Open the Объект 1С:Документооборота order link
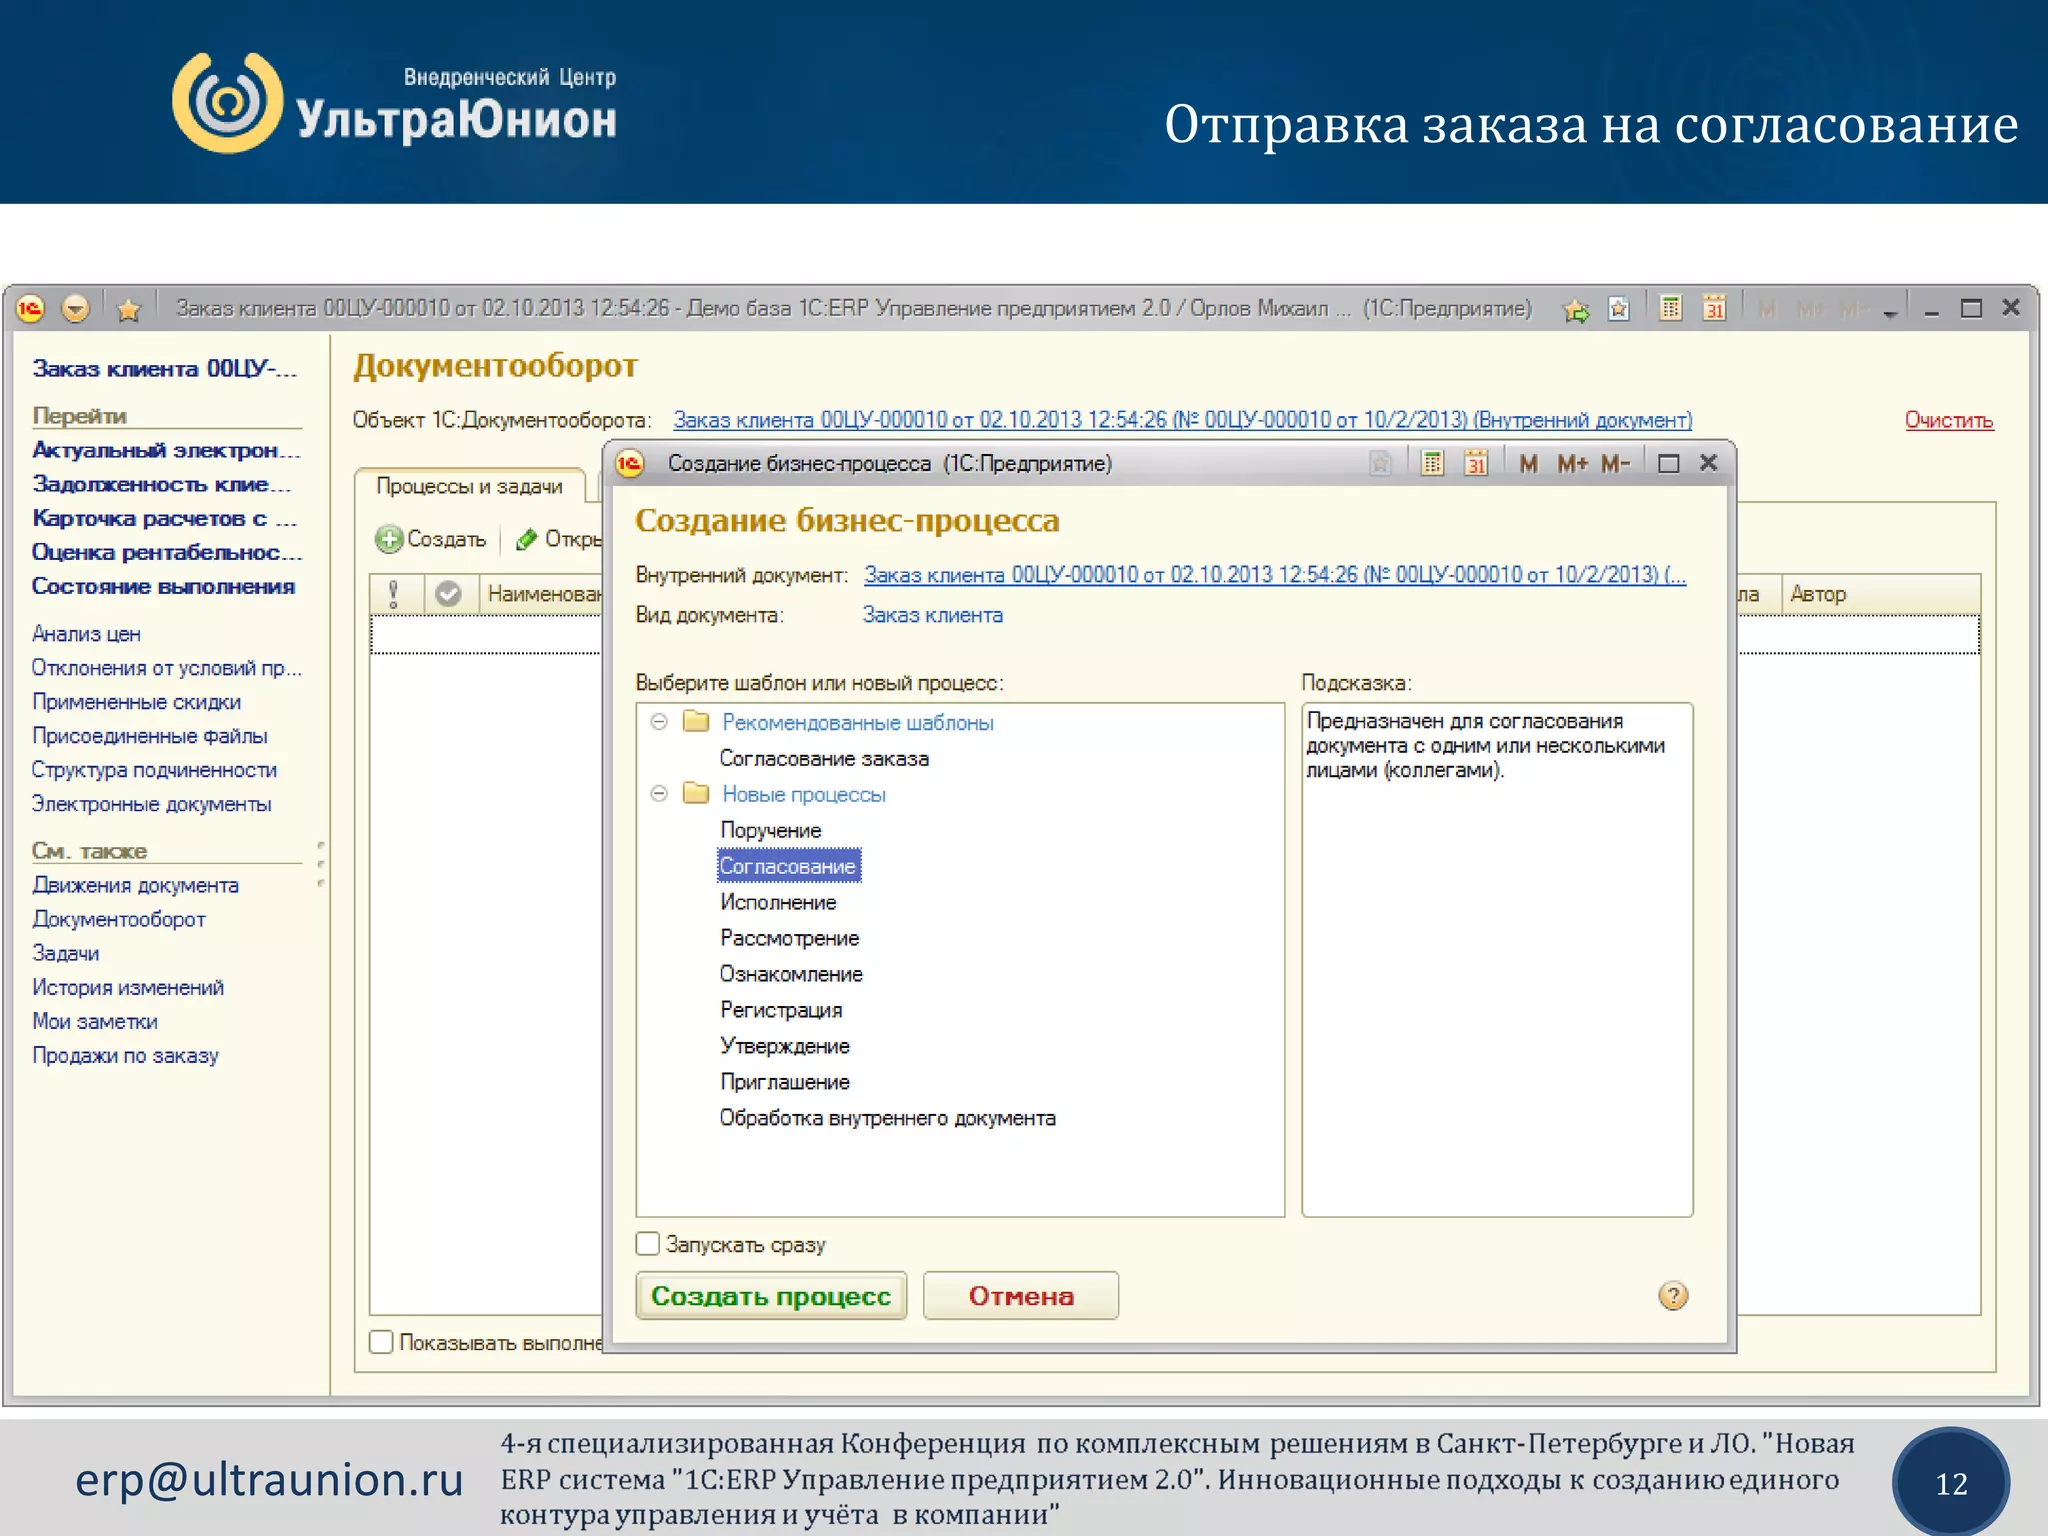Viewport: 2048px width, 1536px height. tap(1182, 420)
